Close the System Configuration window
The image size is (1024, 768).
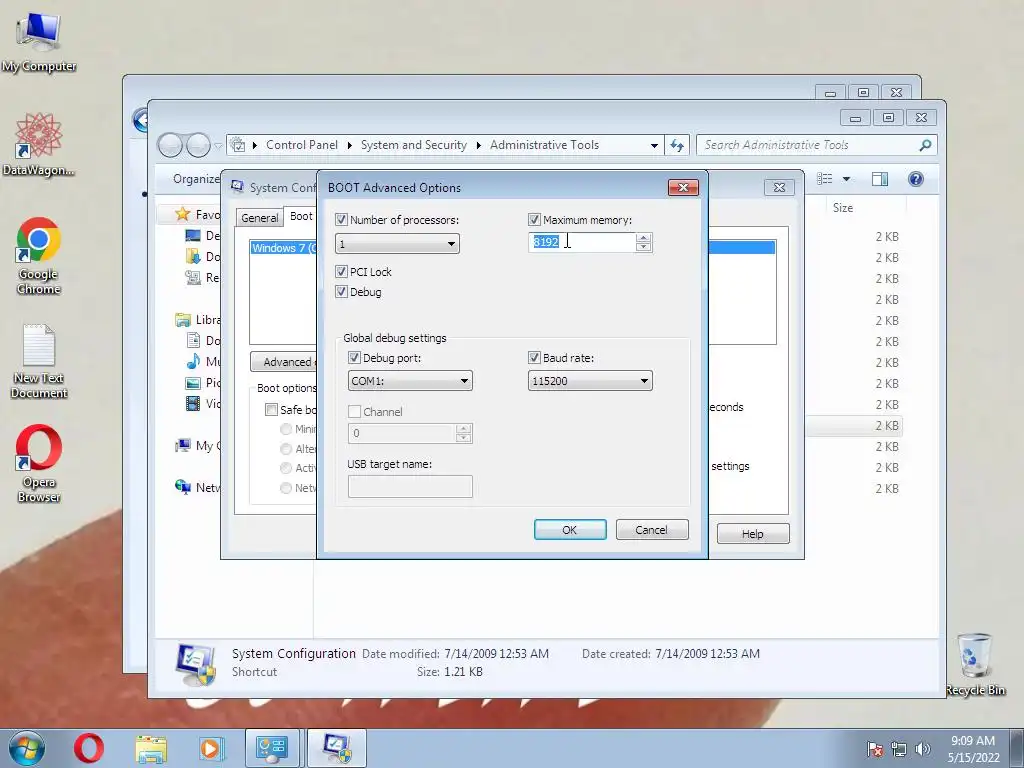point(779,187)
